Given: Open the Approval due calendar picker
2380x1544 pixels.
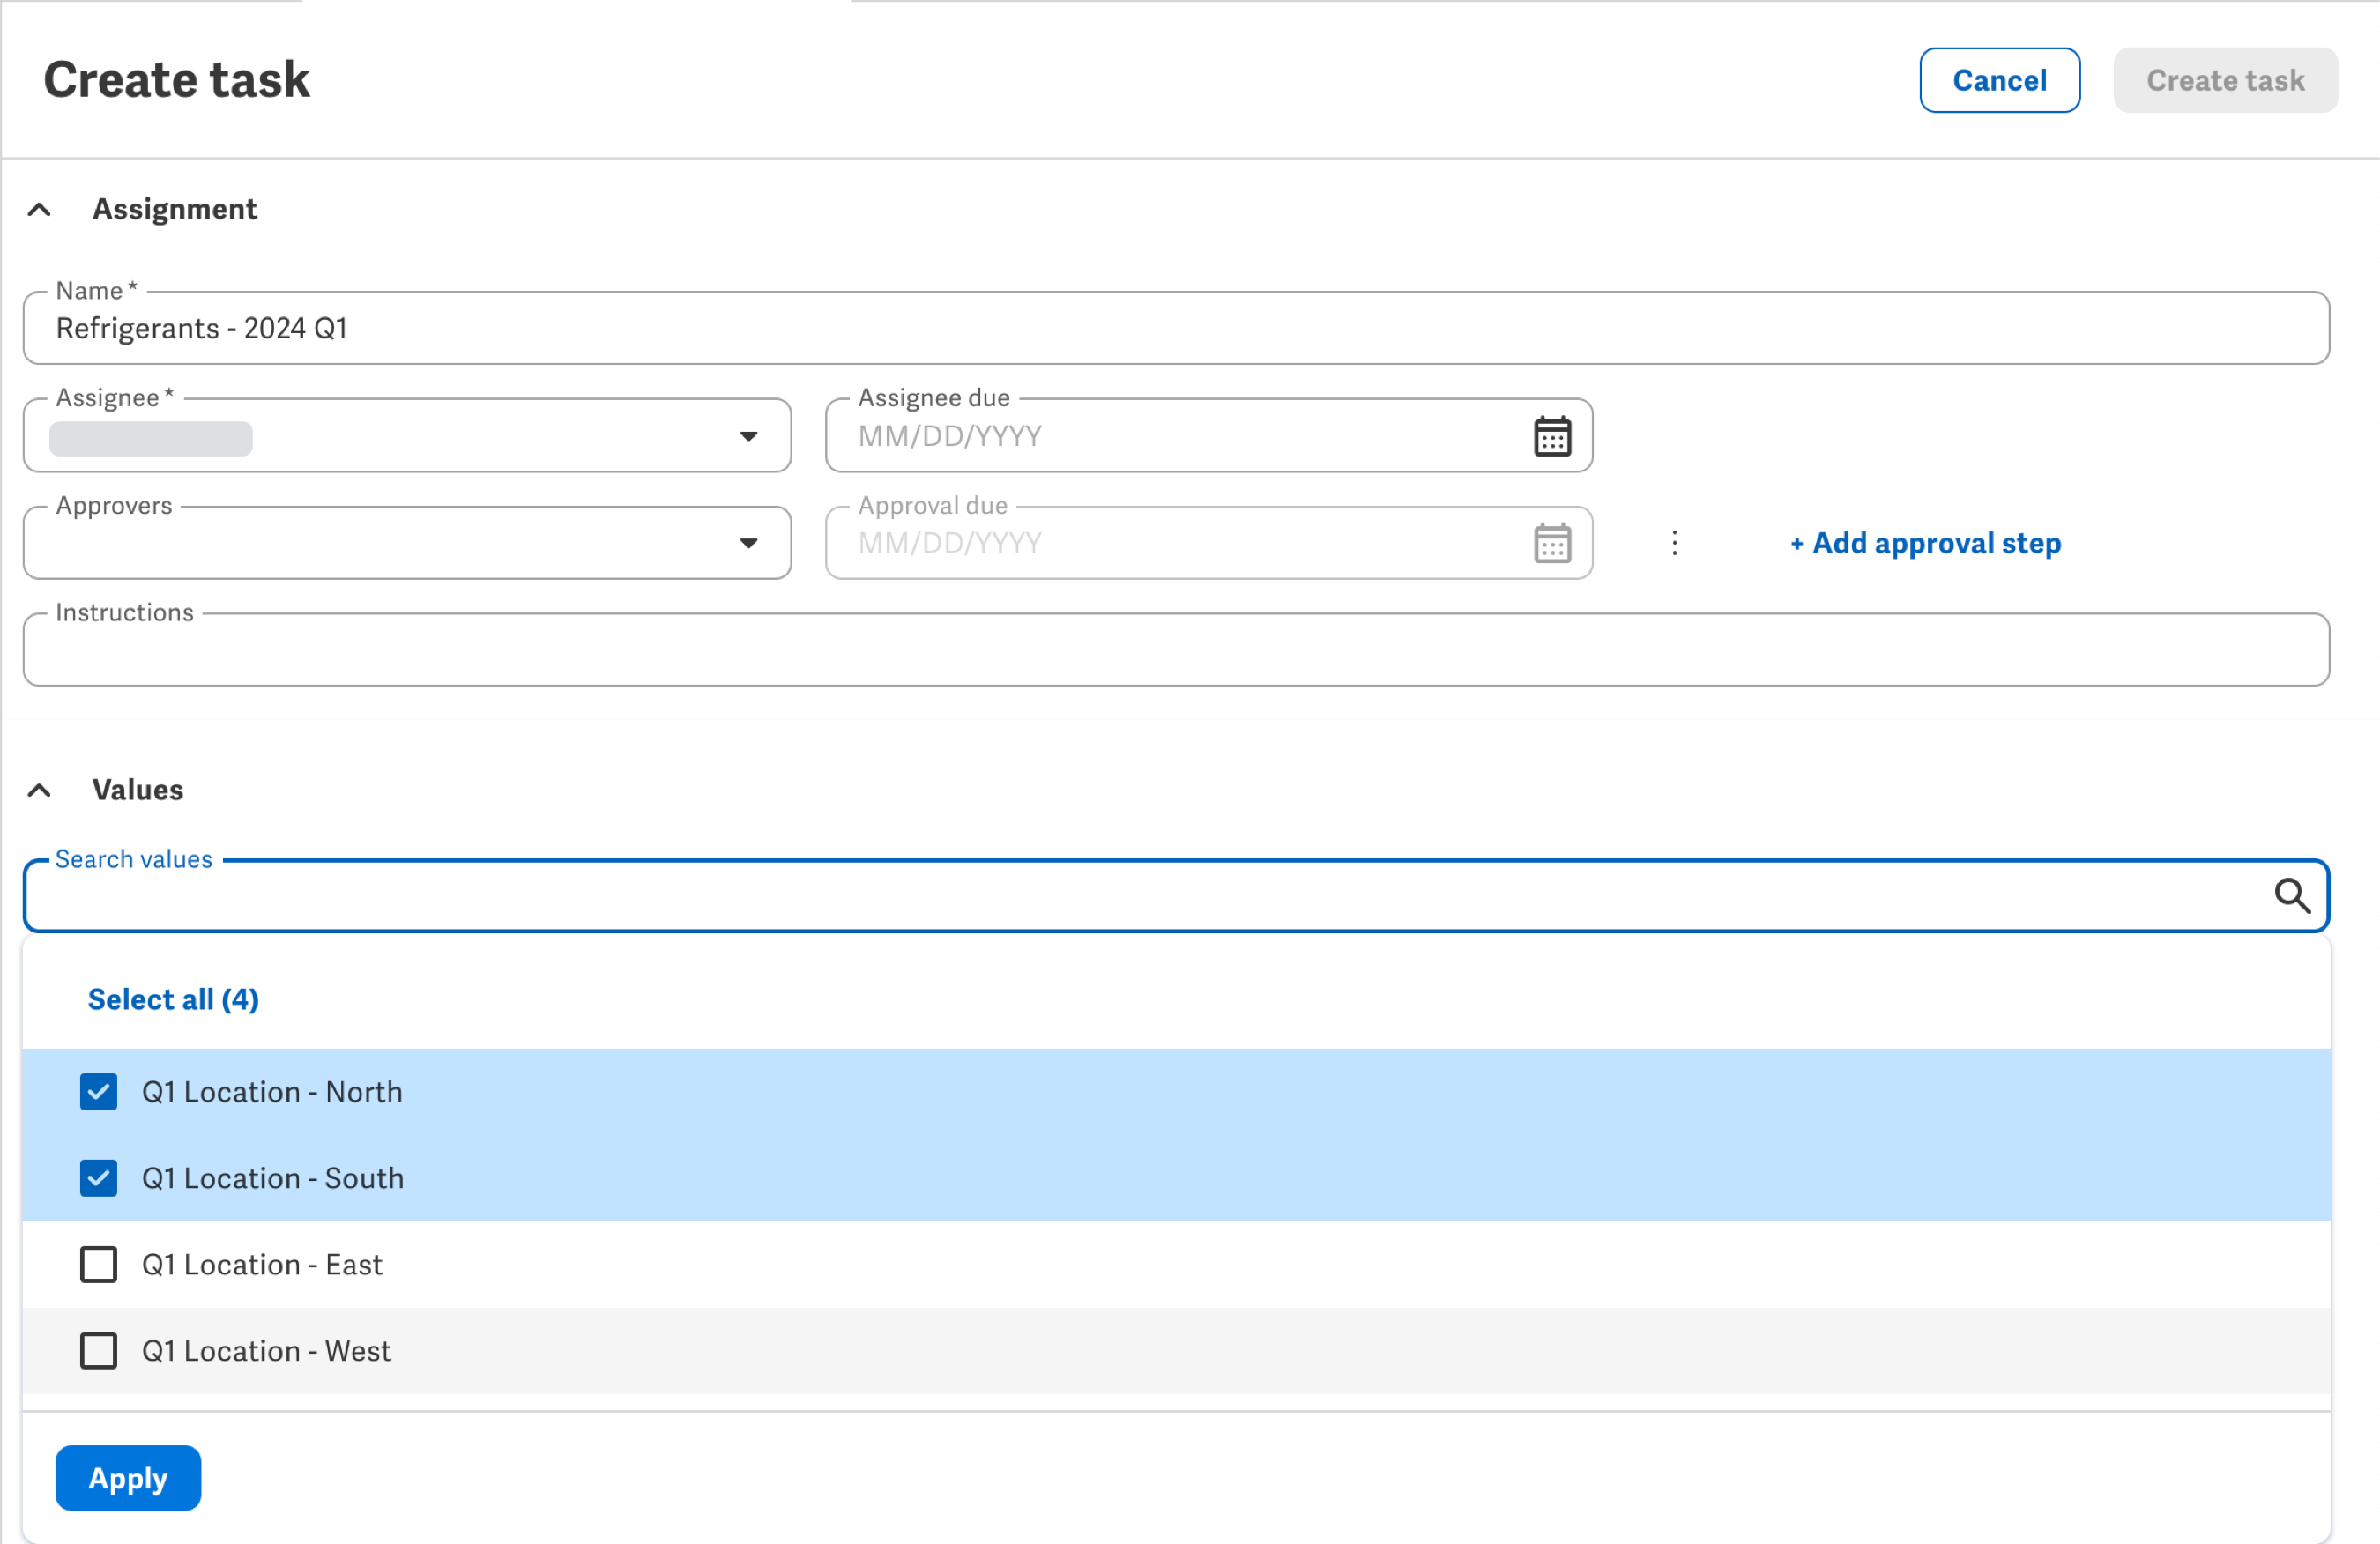Looking at the screenshot, I should pyautogui.click(x=1551, y=543).
